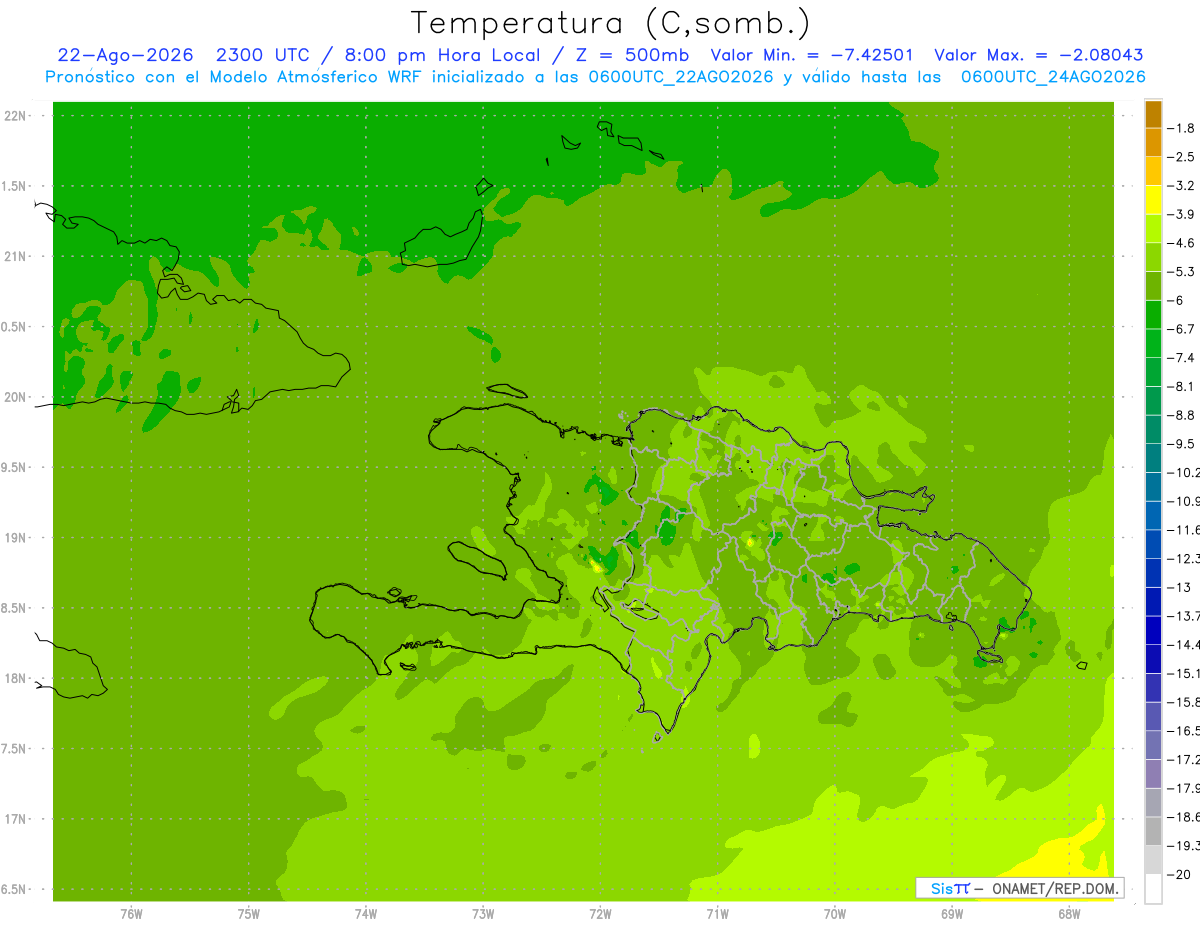Click the "75W" longitude label
Viewport: 1200px width, 927px height.
tap(248, 914)
